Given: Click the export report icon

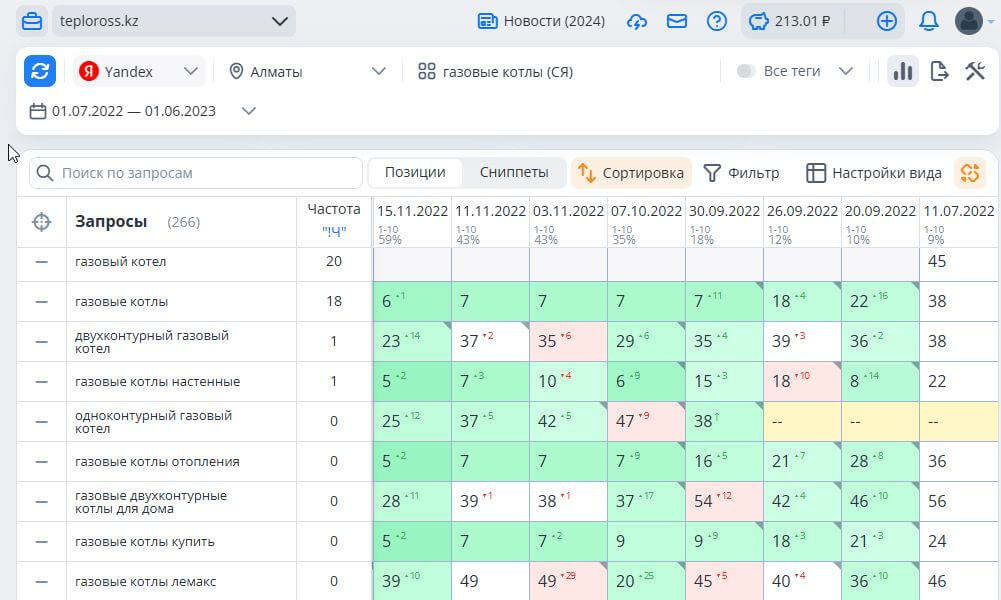Looking at the screenshot, I should (x=939, y=71).
